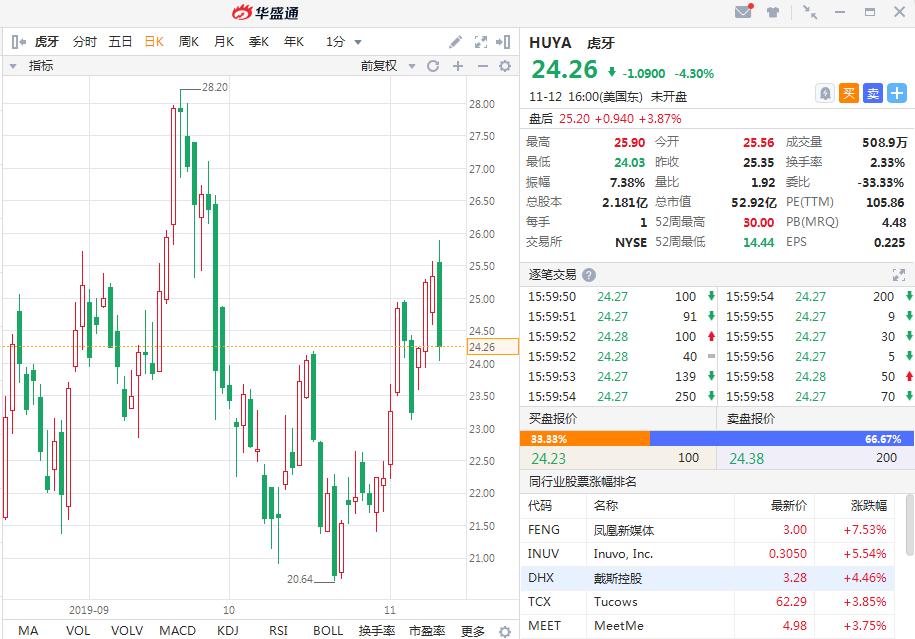Viewport: 915px width, 639px height.
Task: Sort by 代码 column header
Action: click(540, 505)
